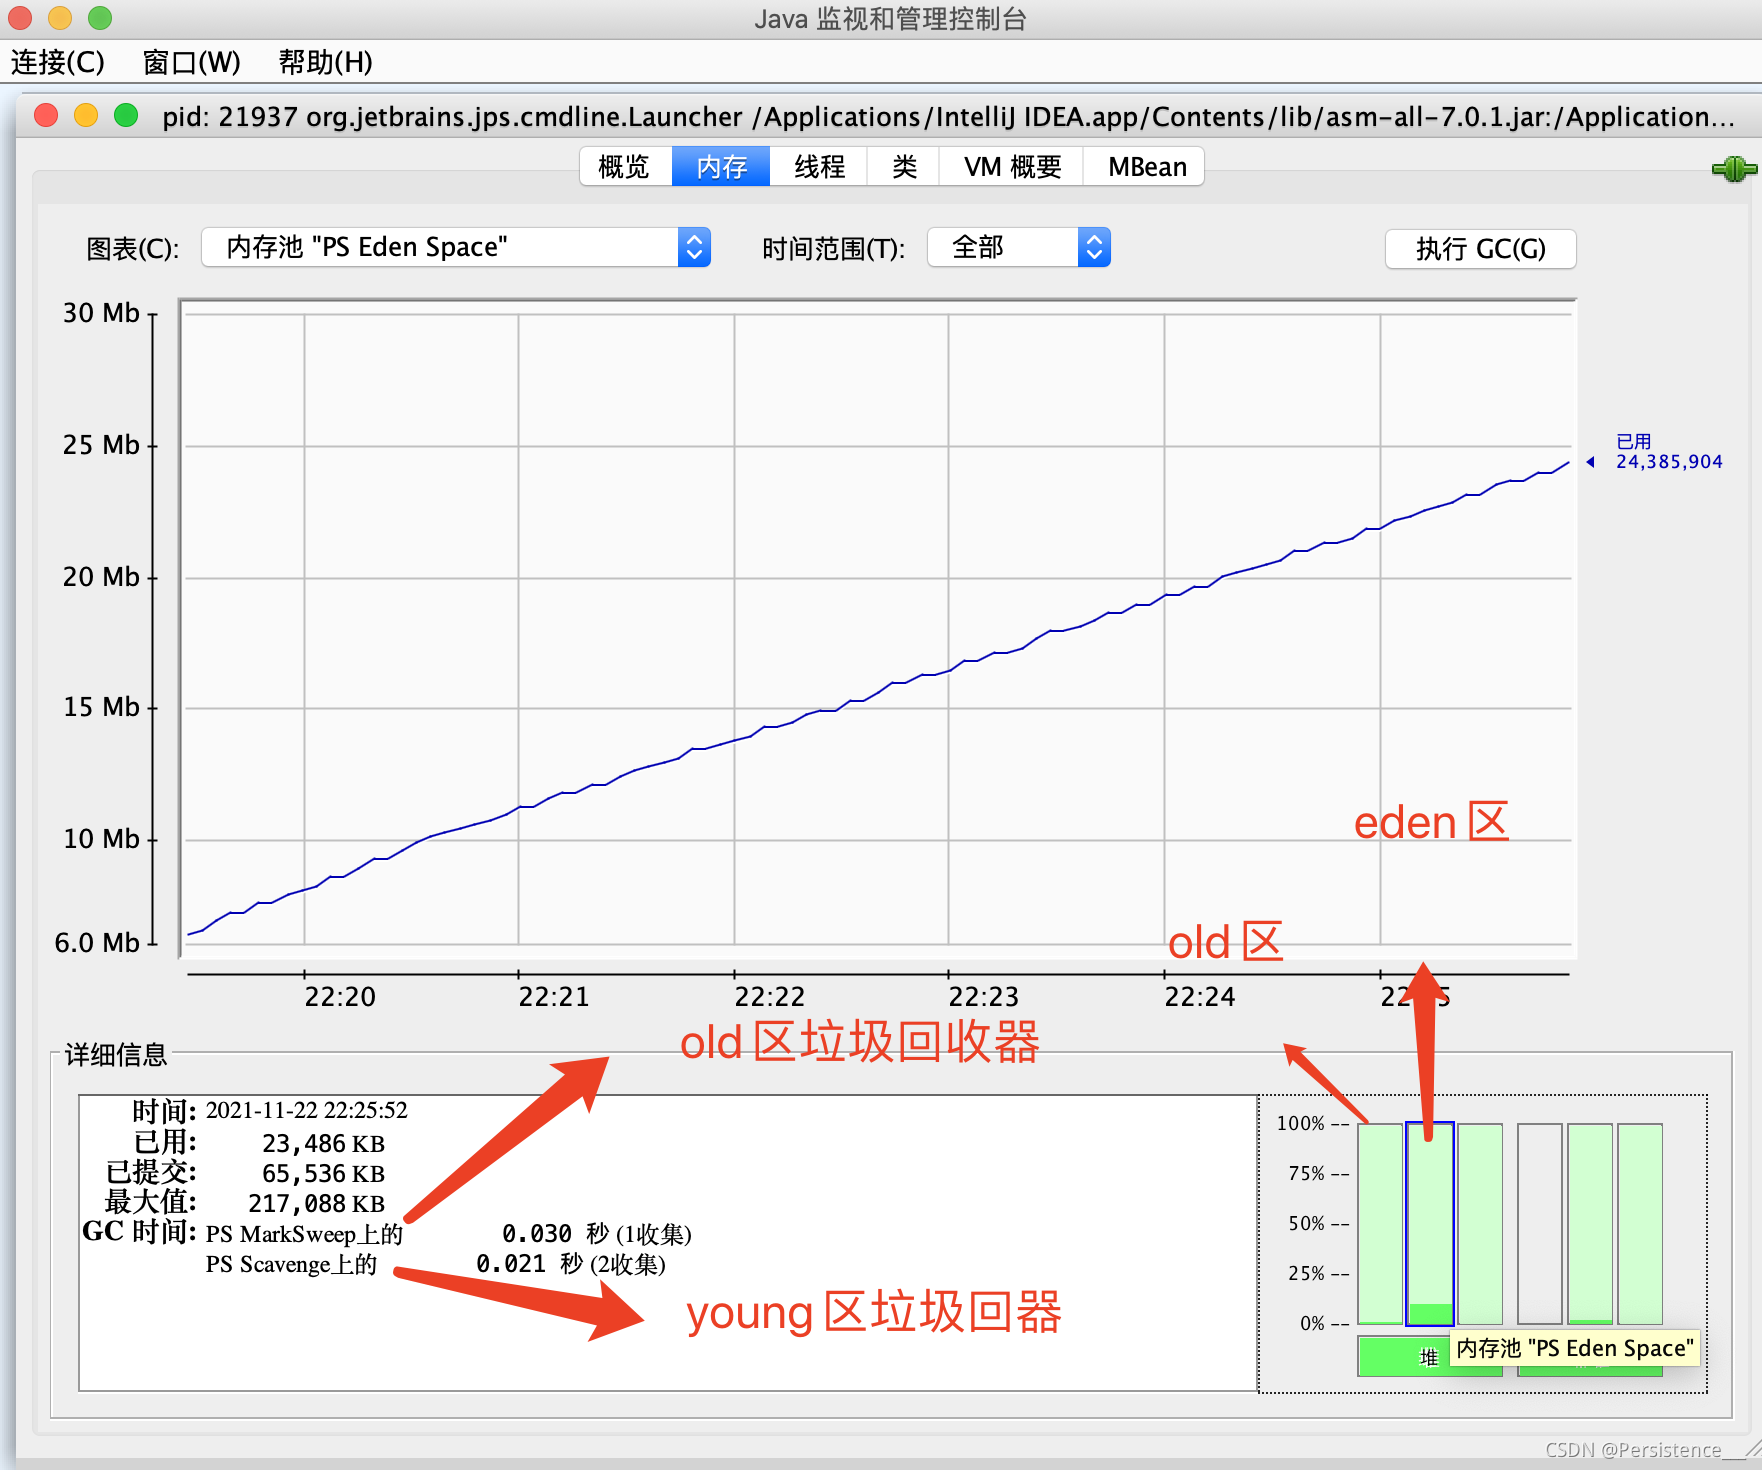Click the PS MarkSweep上的 GC time entry
The width and height of the screenshot is (1762, 1470).
point(304,1234)
